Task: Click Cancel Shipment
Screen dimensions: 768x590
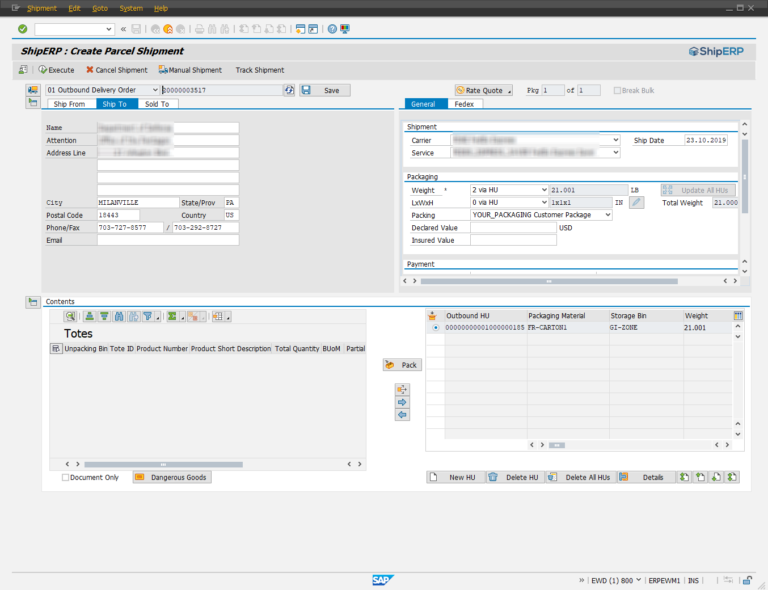Action: point(117,70)
